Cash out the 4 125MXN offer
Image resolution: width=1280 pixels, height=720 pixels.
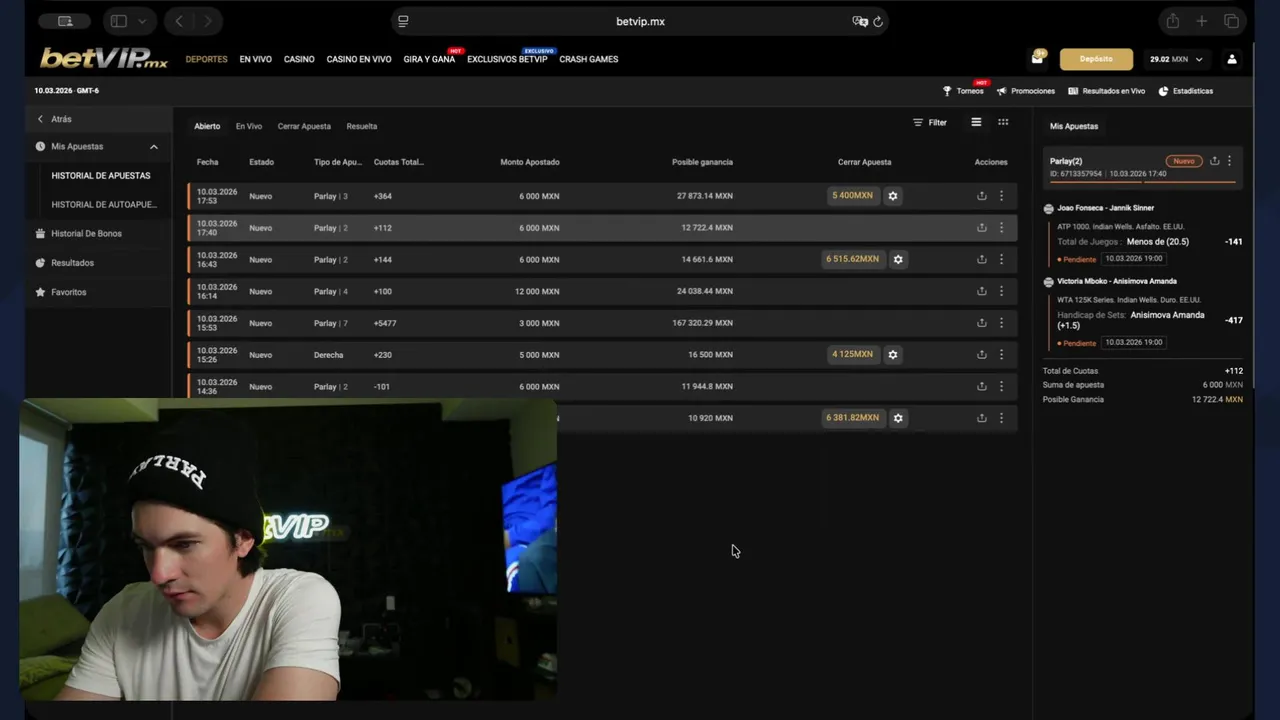(x=852, y=354)
